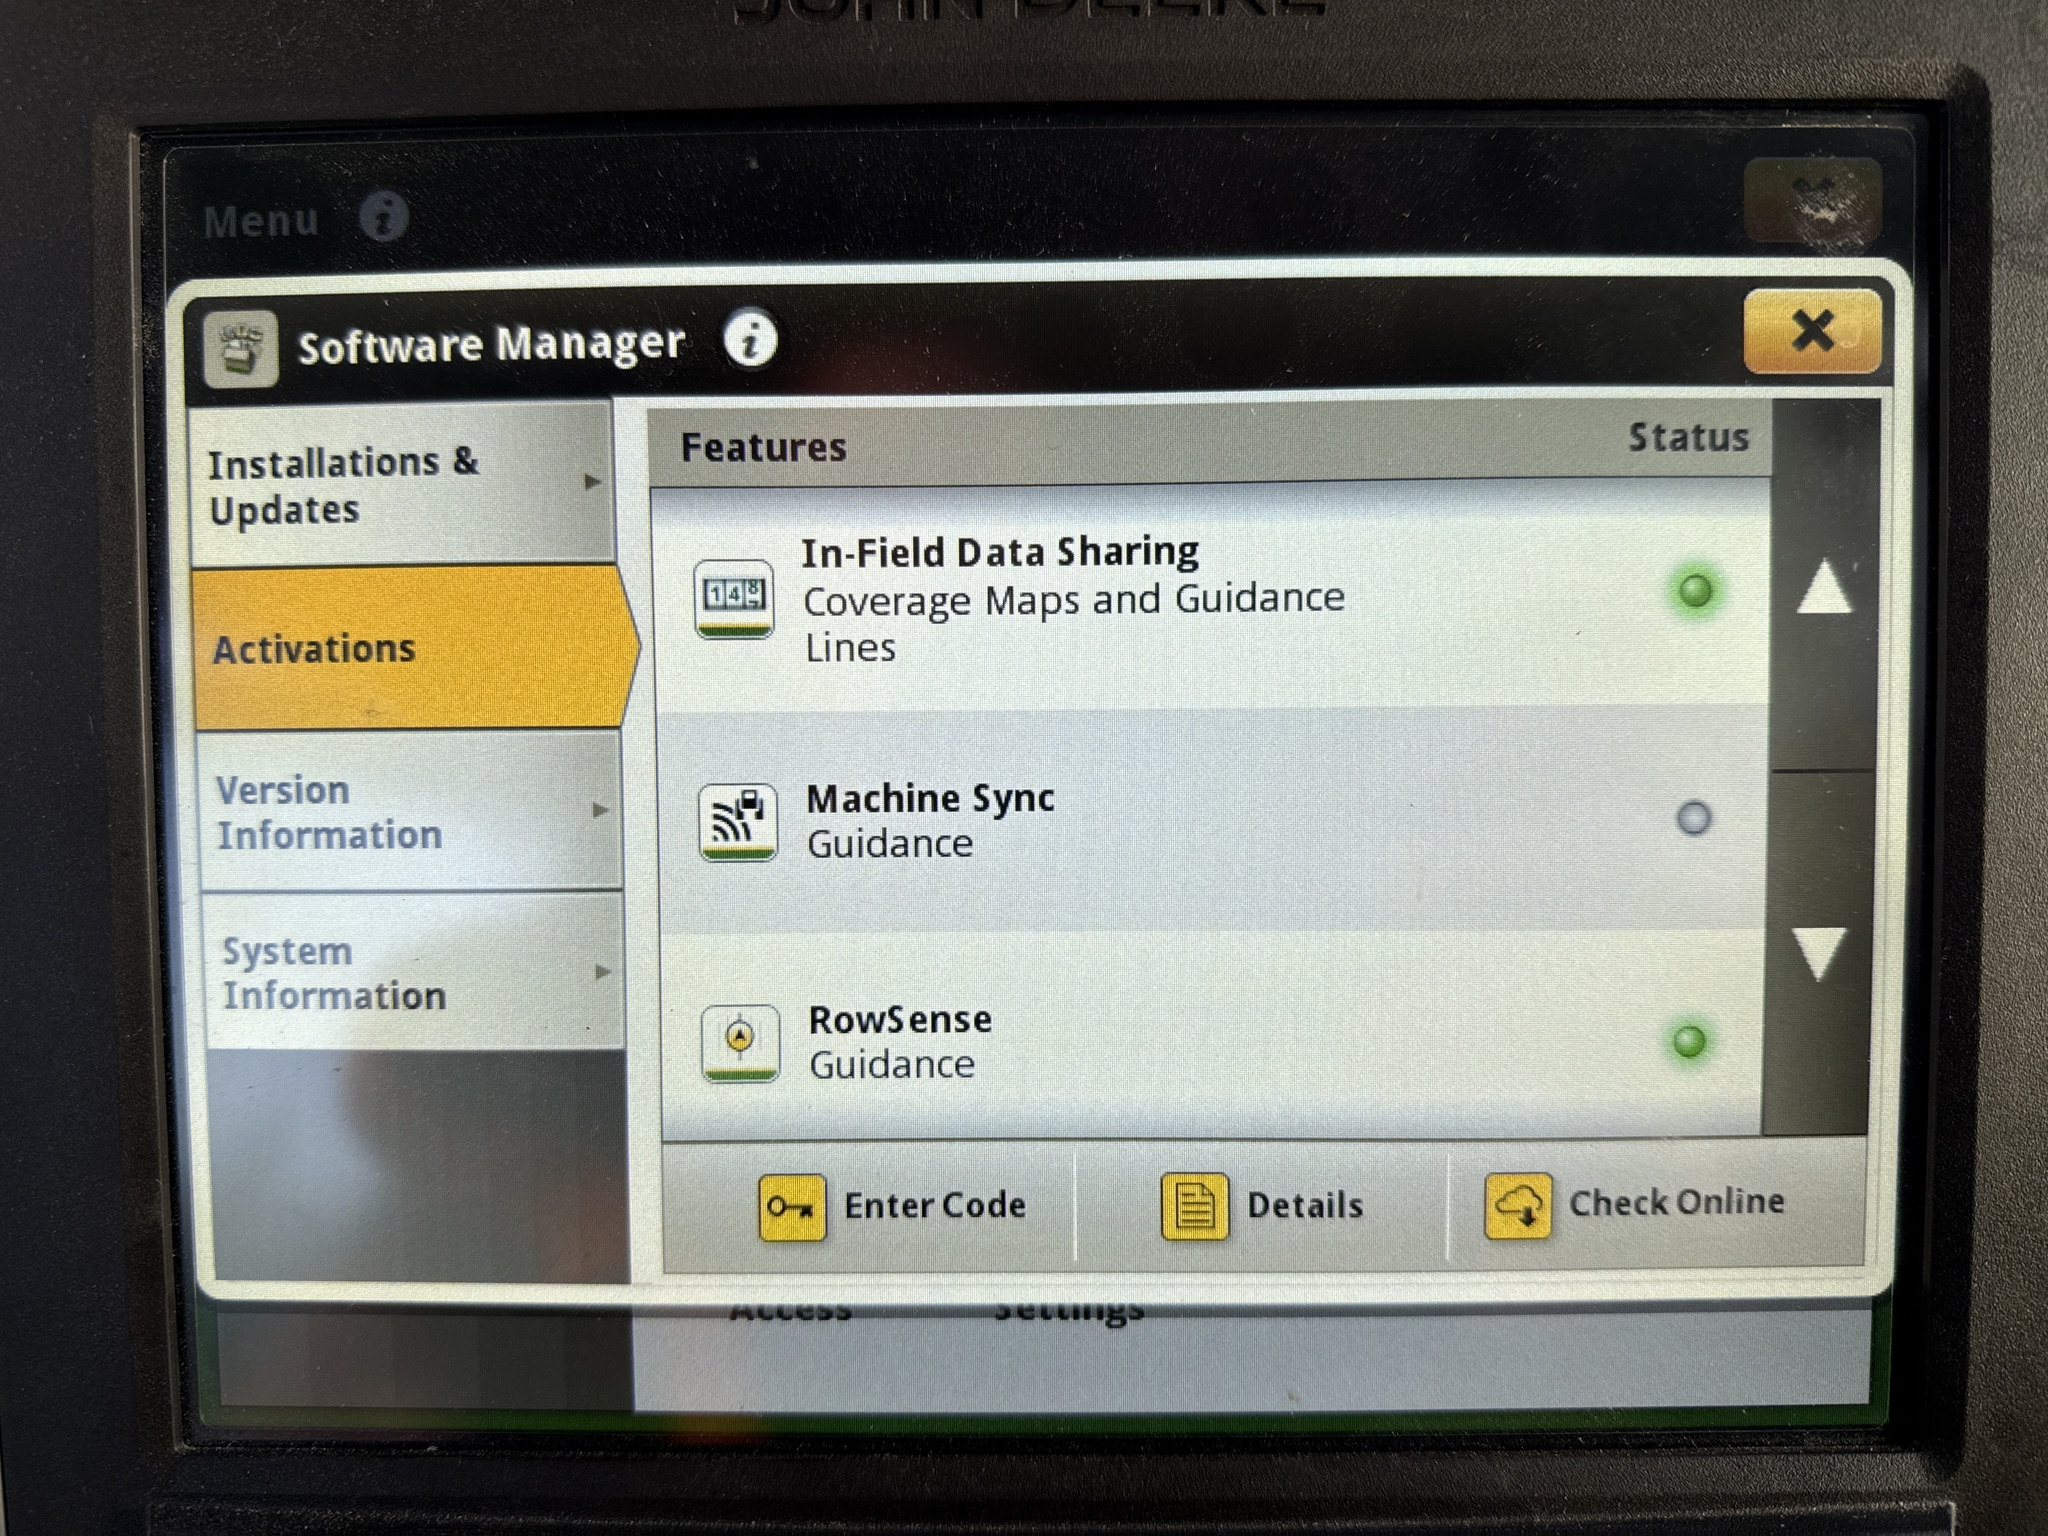The width and height of the screenshot is (2048, 1536).
Task: Click the key icon for Enter Code
Action: pyautogui.click(x=792, y=1208)
